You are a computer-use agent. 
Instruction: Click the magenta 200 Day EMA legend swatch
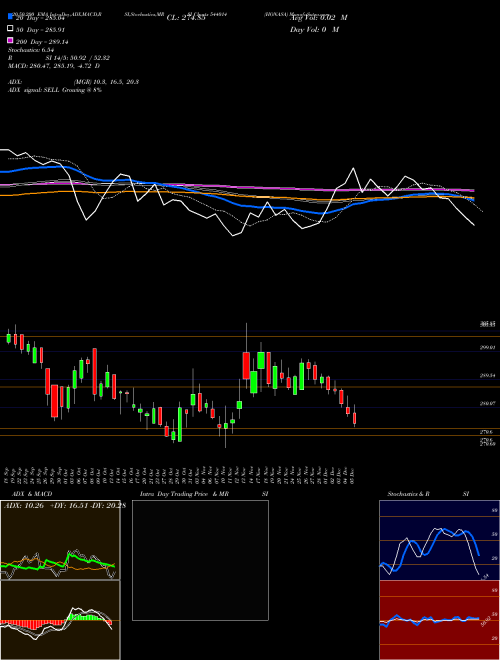point(10,40)
